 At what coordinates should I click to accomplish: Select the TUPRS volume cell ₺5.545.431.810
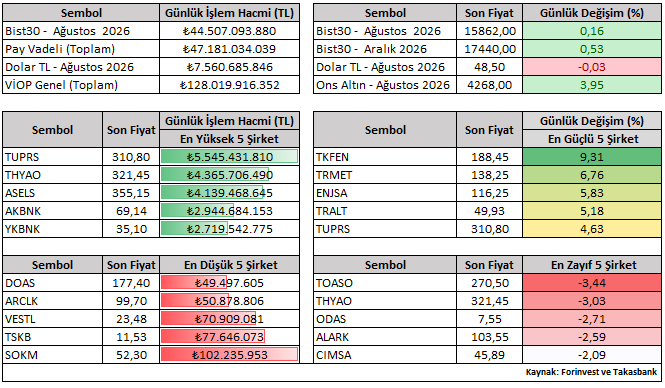click(229, 157)
